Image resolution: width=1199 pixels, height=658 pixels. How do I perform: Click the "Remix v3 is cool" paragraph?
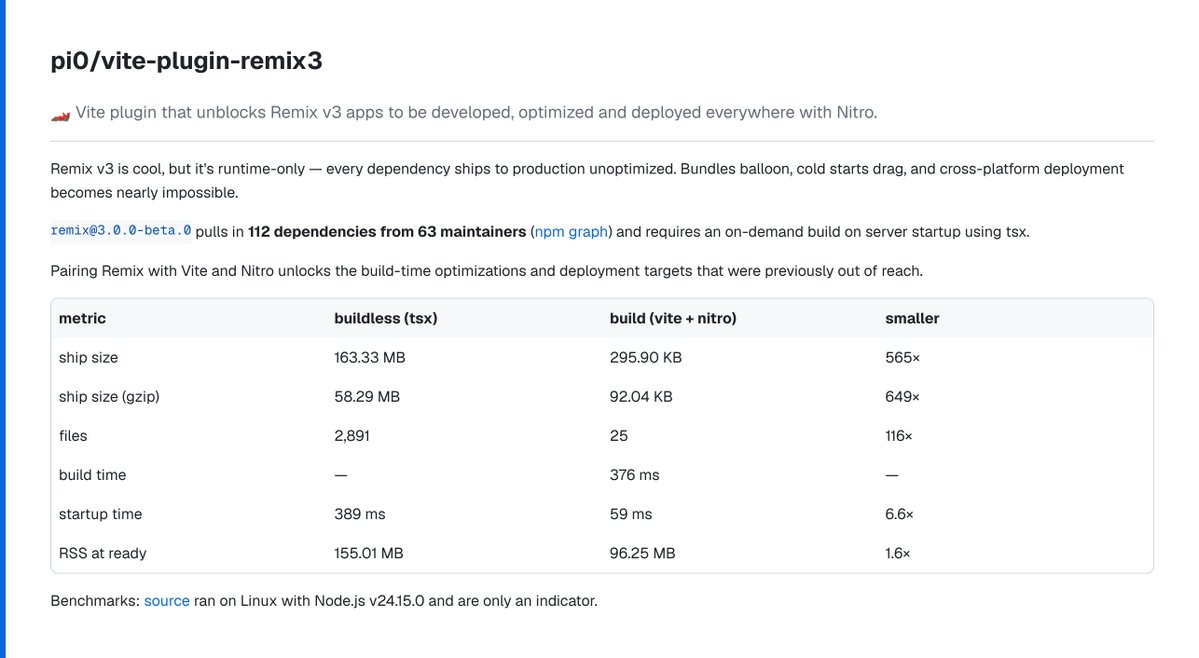pyautogui.click(x=587, y=180)
